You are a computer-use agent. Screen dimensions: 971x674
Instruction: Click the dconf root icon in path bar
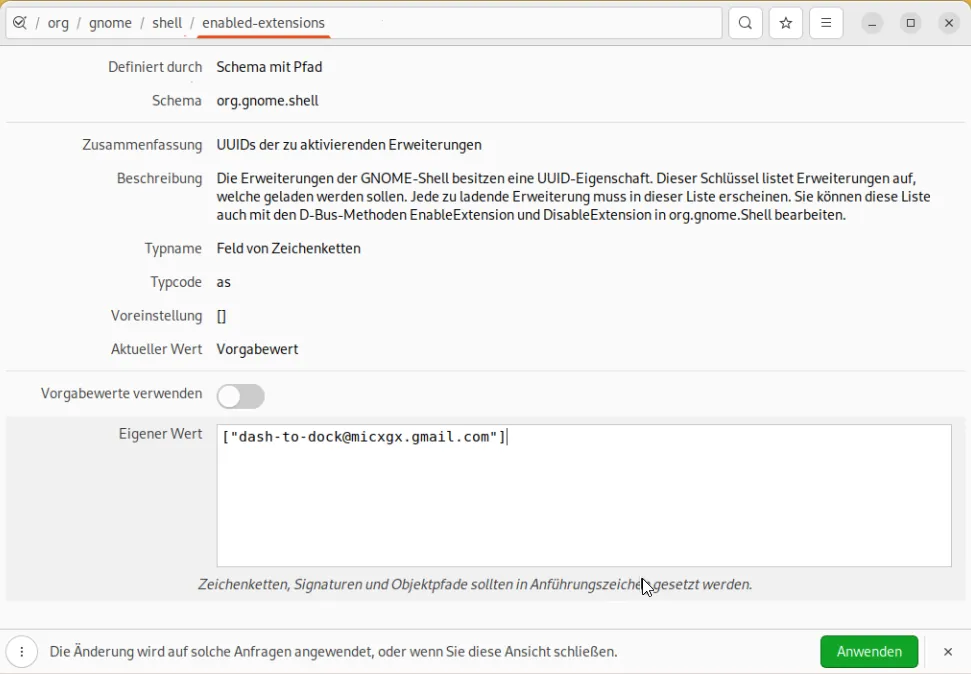click(x=20, y=23)
